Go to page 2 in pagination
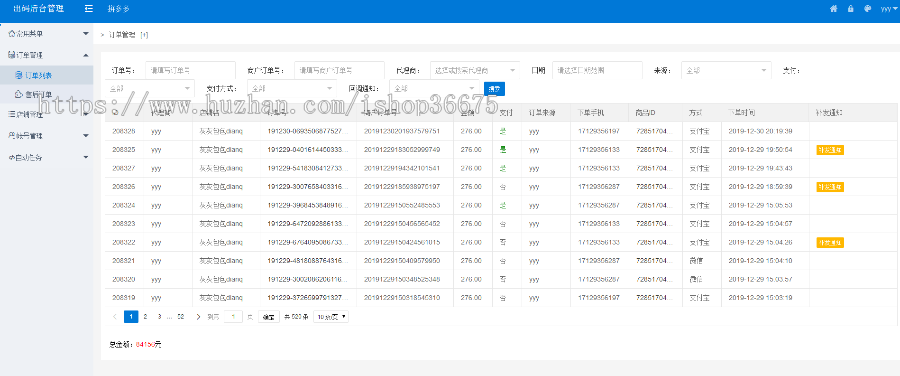The image size is (900, 376). pos(145,316)
